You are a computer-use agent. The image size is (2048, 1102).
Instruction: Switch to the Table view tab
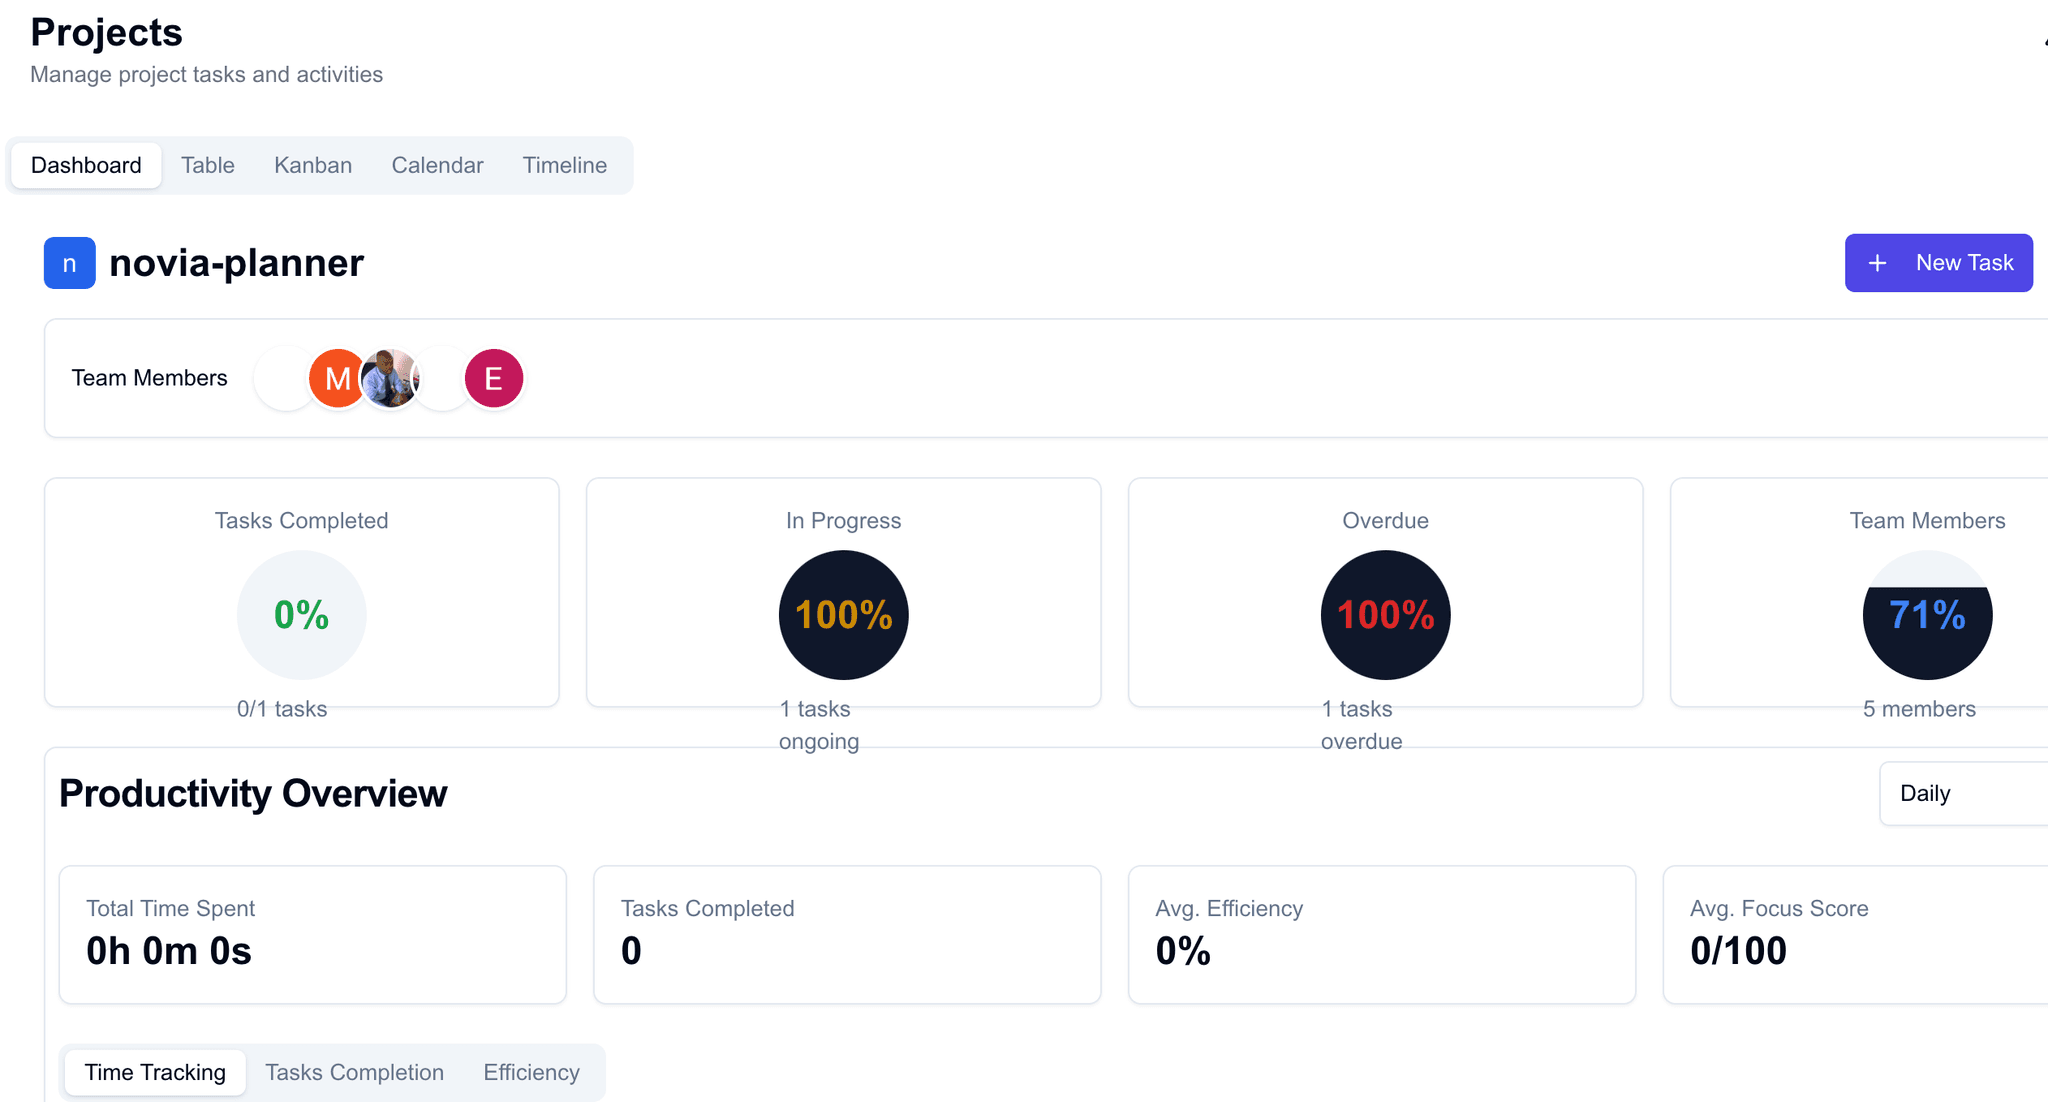208,165
